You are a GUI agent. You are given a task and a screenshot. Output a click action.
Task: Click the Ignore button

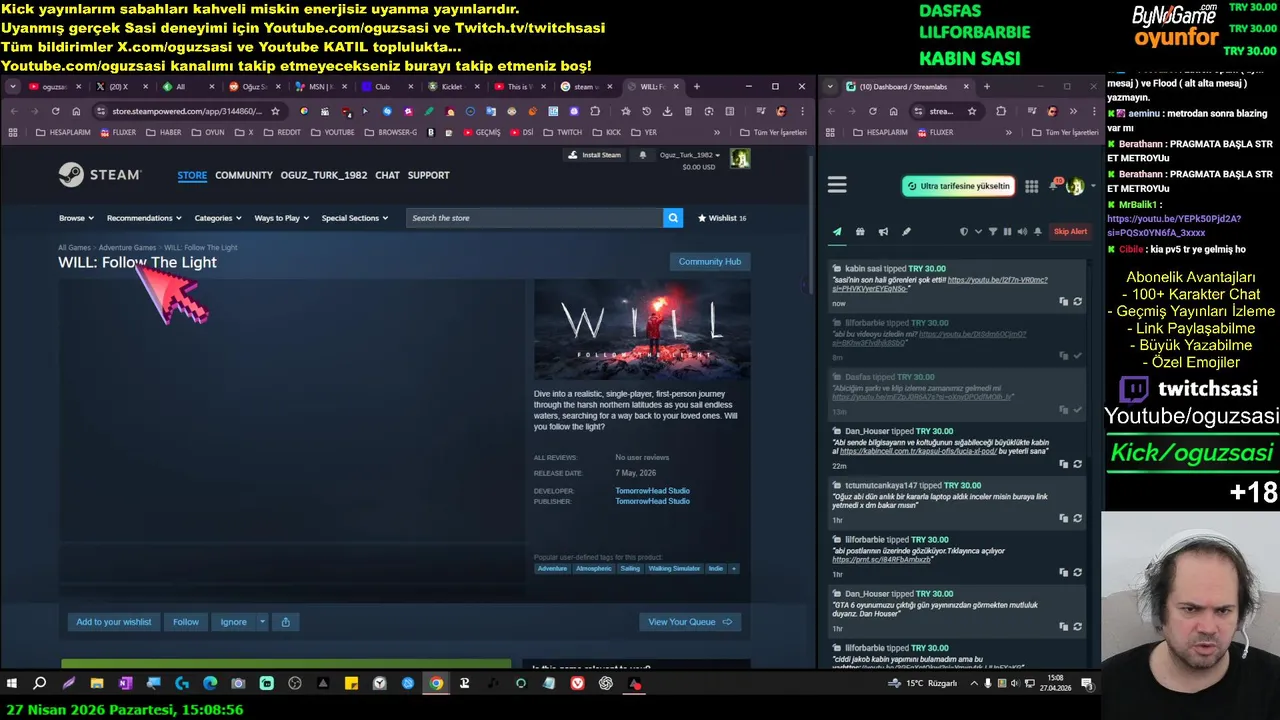pyautogui.click(x=233, y=622)
